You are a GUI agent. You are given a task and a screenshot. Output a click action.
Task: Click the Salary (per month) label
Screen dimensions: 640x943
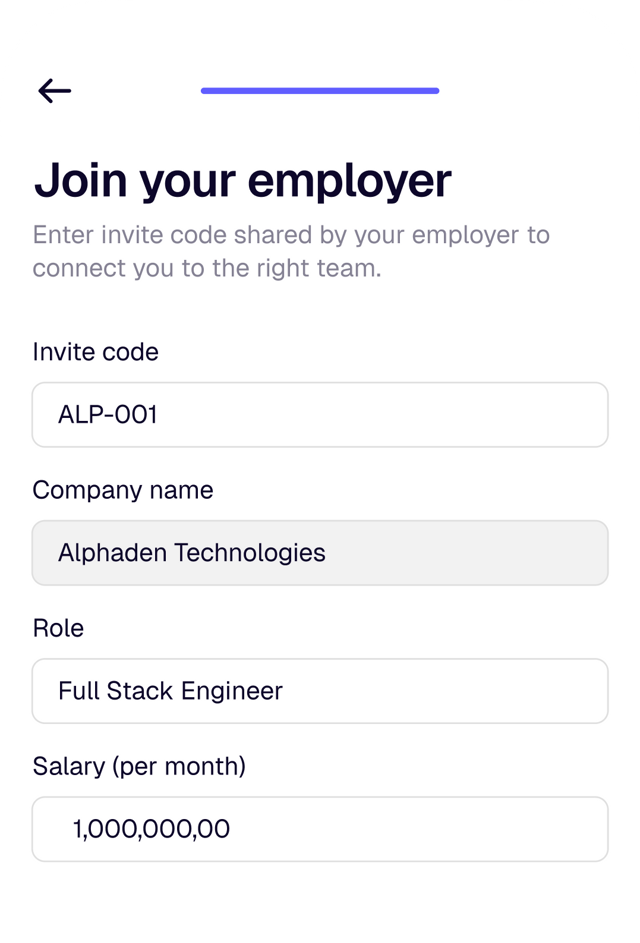(139, 766)
